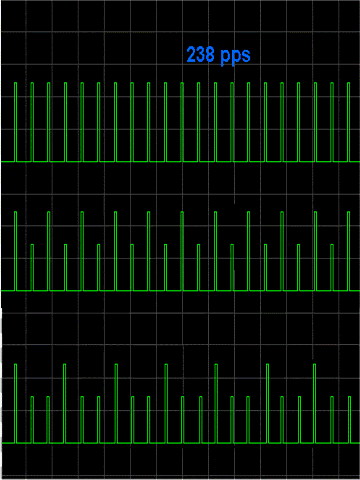Click the baseline of the bottom waveform
360x480 pixels.
(180, 443)
